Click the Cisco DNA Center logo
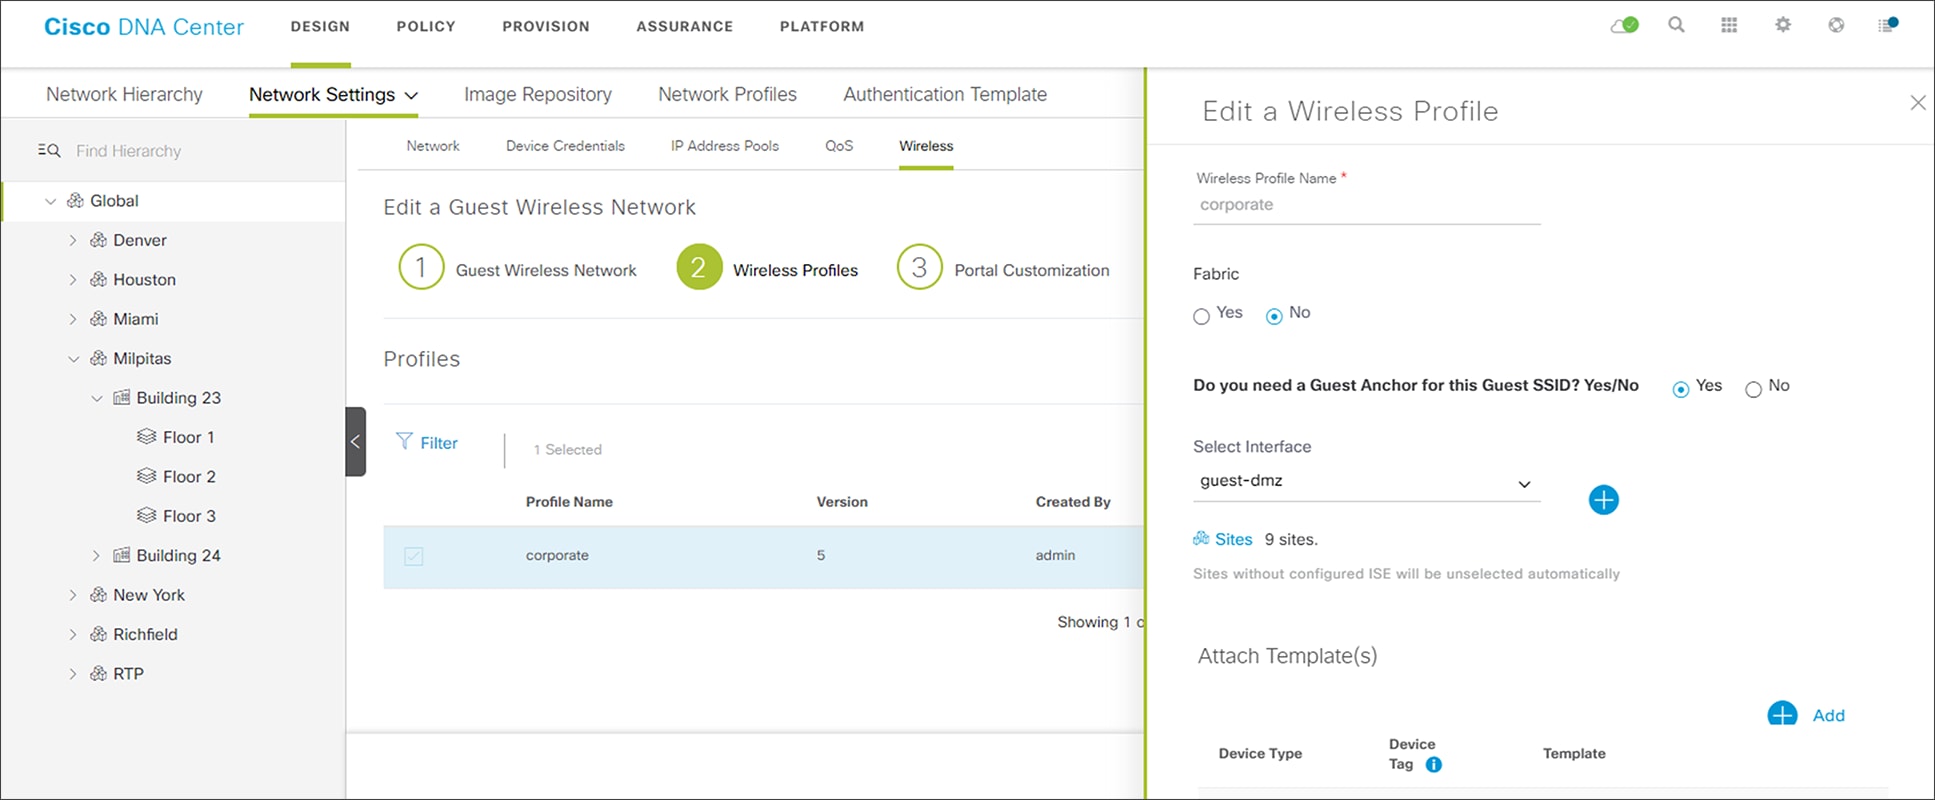This screenshot has width=1935, height=800. point(144,27)
